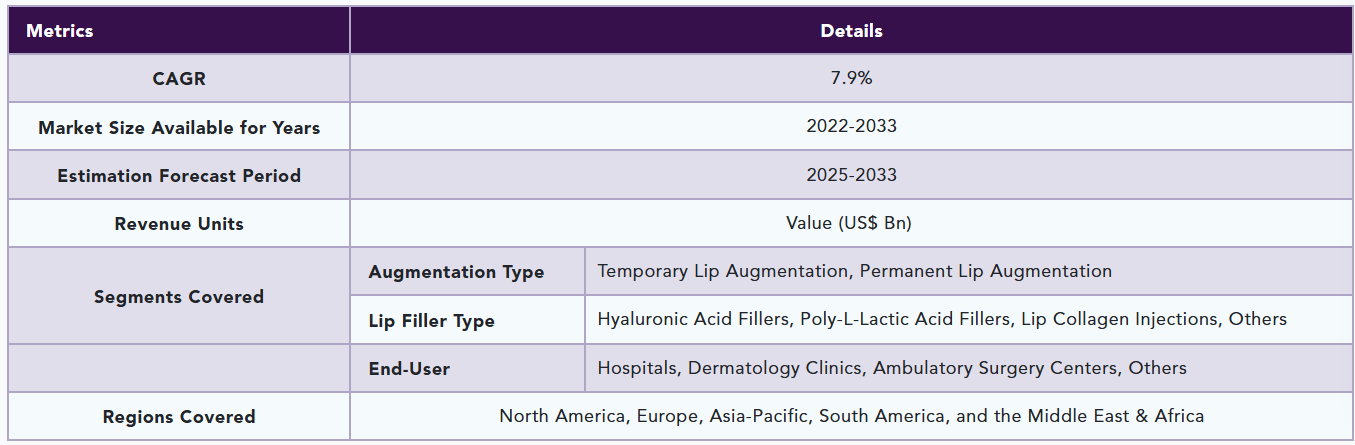The height and width of the screenshot is (445, 1355).
Task: Select the Revenue Units label
Action: tap(179, 223)
